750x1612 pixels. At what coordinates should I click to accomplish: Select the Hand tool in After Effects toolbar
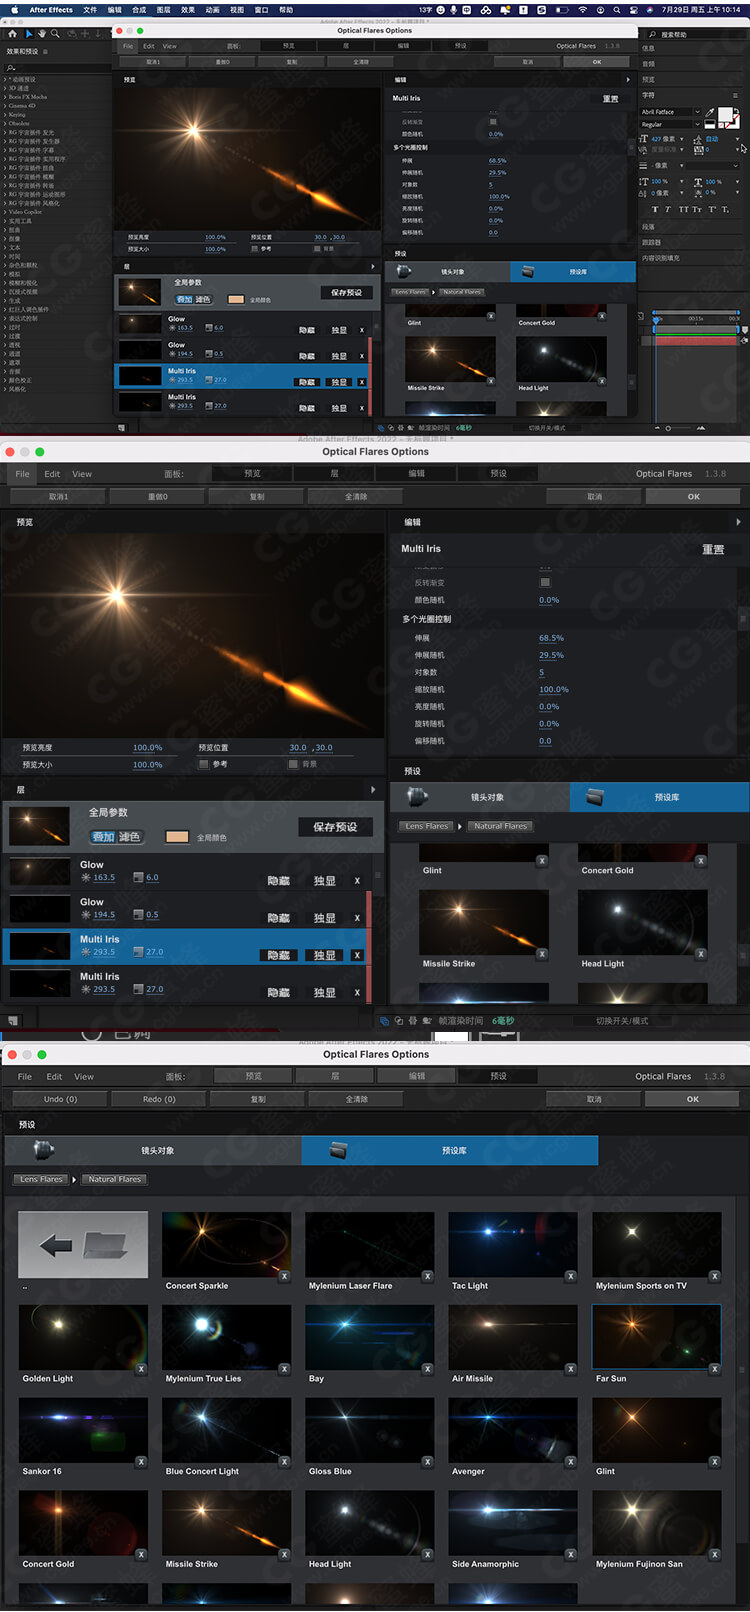42,34
